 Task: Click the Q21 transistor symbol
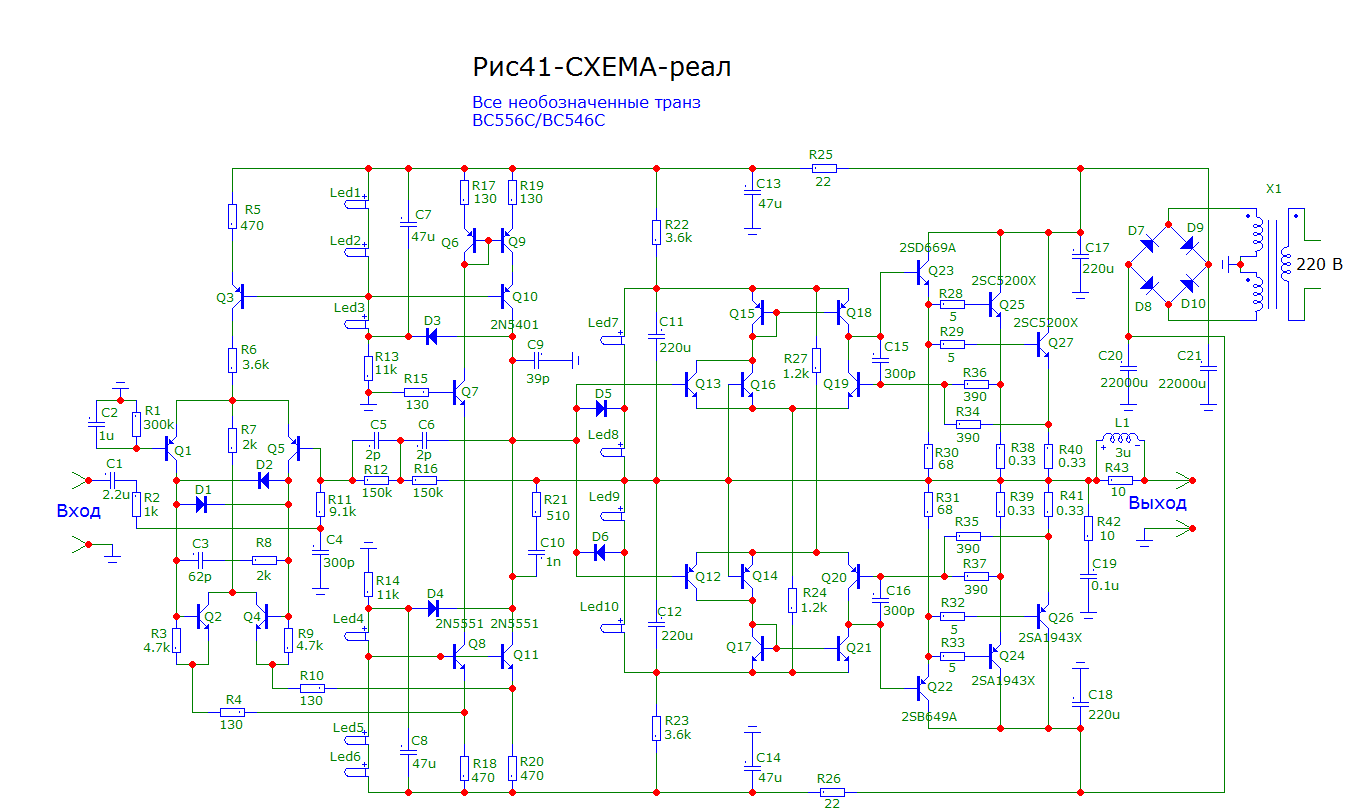click(x=844, y=648)
